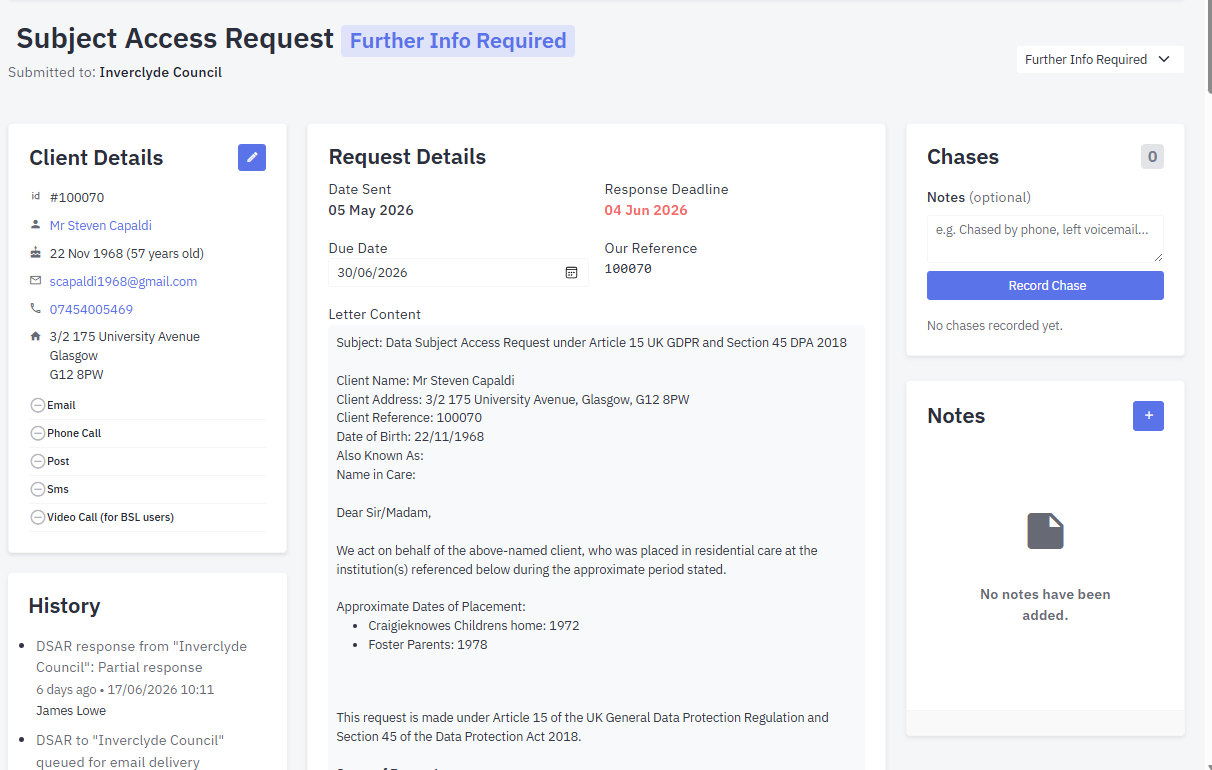Image resolution: width=1212 pixels, height=770 pixels.
Task: Open the DSAR queued for email delivery entry
Action: 130,751
